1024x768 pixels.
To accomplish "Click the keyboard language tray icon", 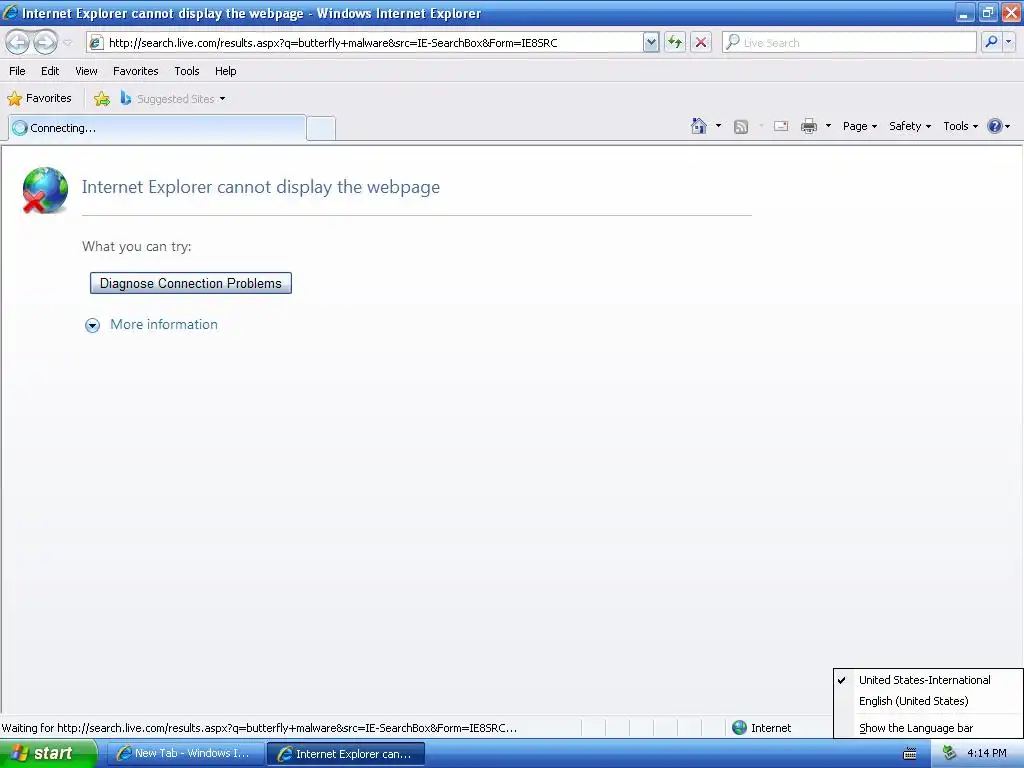I will click(909, 754).
